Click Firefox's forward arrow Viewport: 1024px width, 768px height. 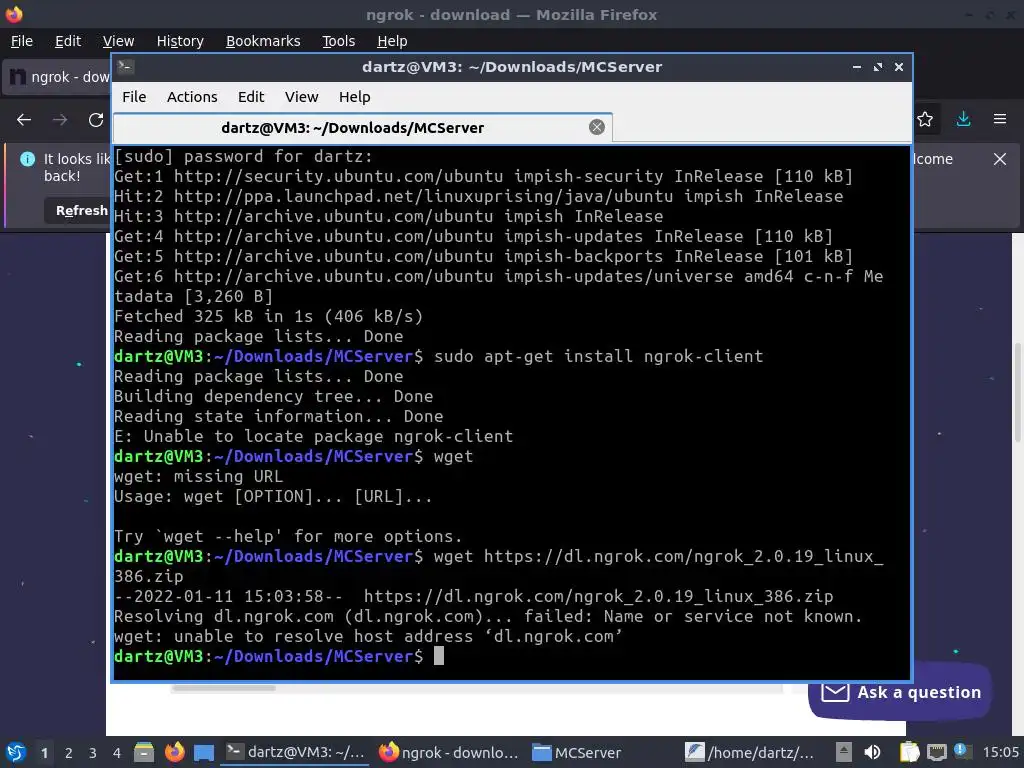[x=60, y=120]
